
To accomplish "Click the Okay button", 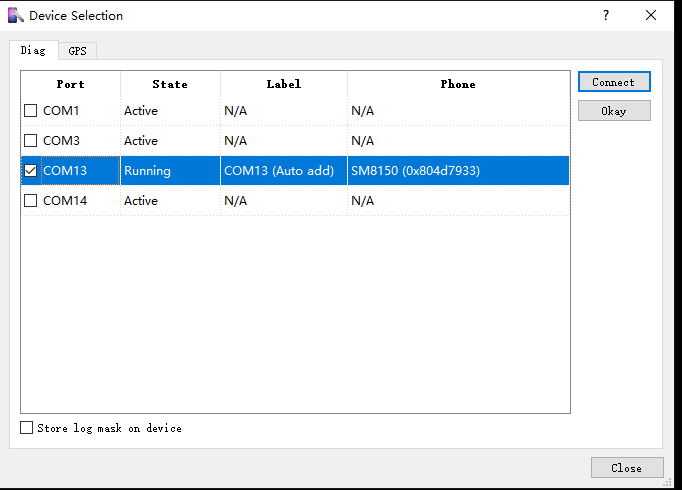I will [614, 111].
